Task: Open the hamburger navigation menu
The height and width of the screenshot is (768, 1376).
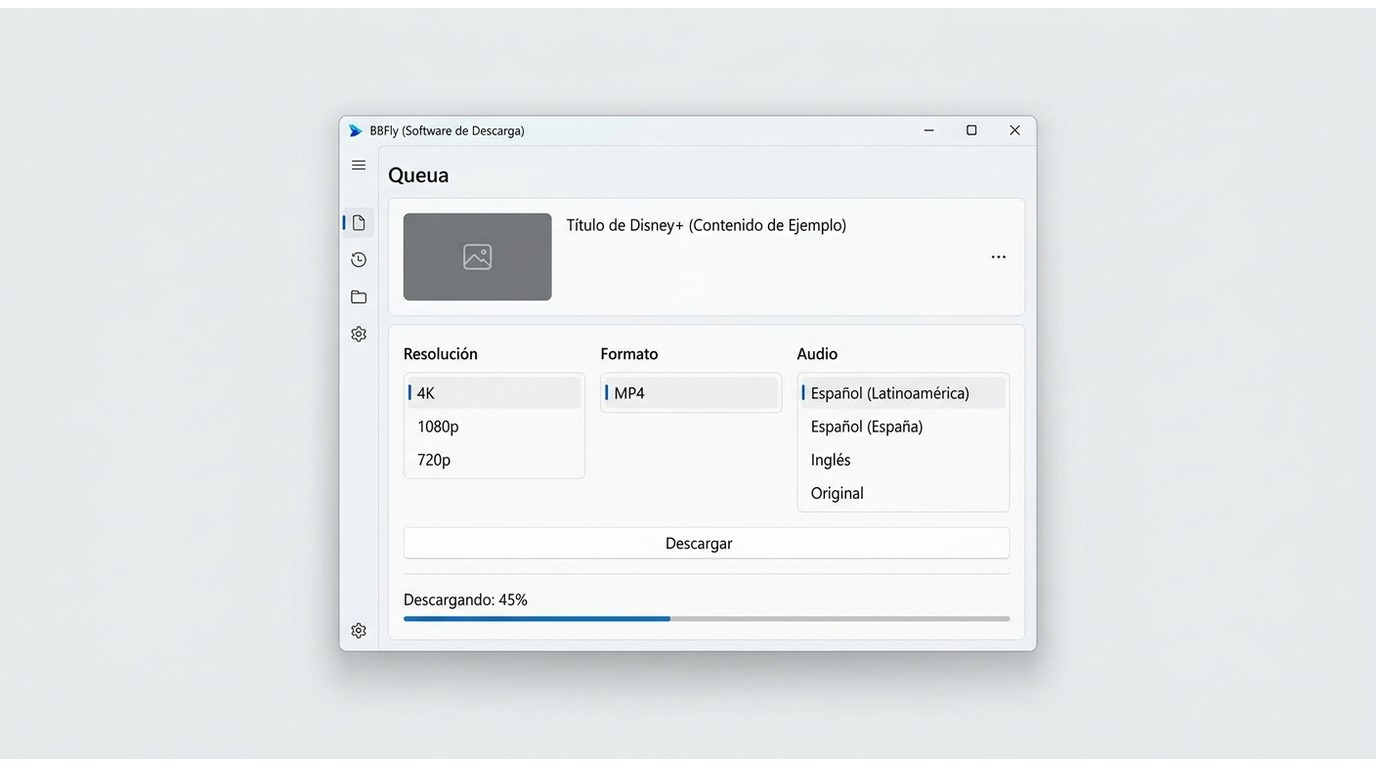Action: pos(358,165)
